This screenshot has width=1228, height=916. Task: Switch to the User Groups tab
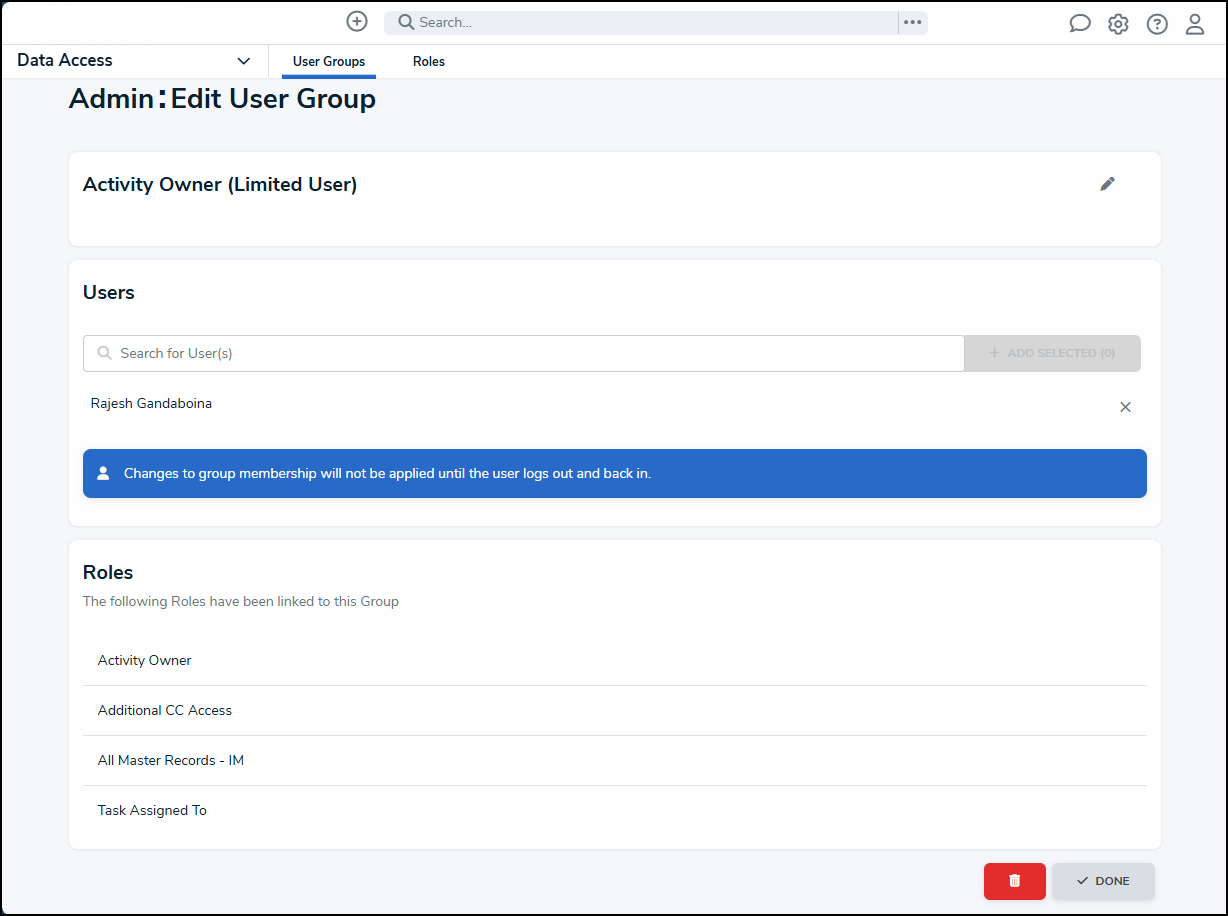[x=329, y=62]
